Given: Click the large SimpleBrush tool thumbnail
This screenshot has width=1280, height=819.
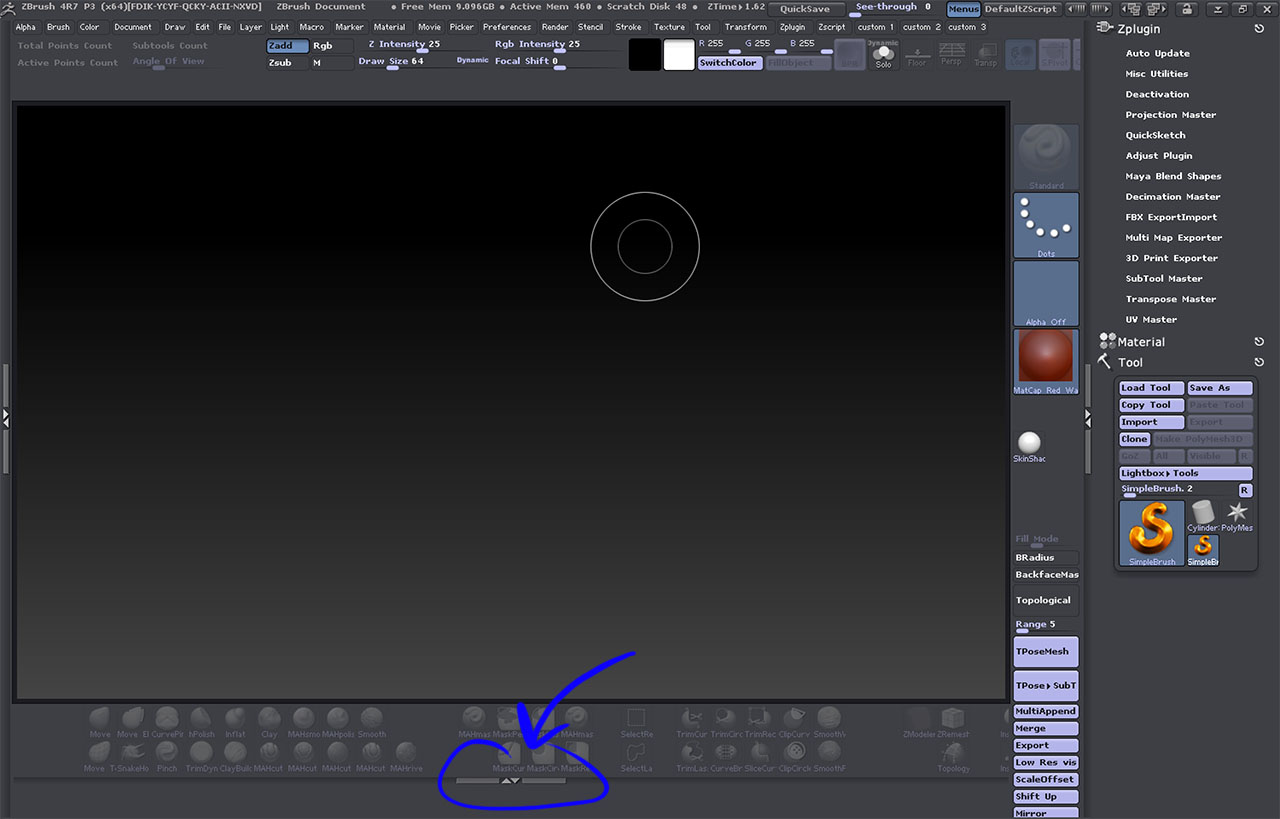Looking at the screenshot, I should point(1151,532).
